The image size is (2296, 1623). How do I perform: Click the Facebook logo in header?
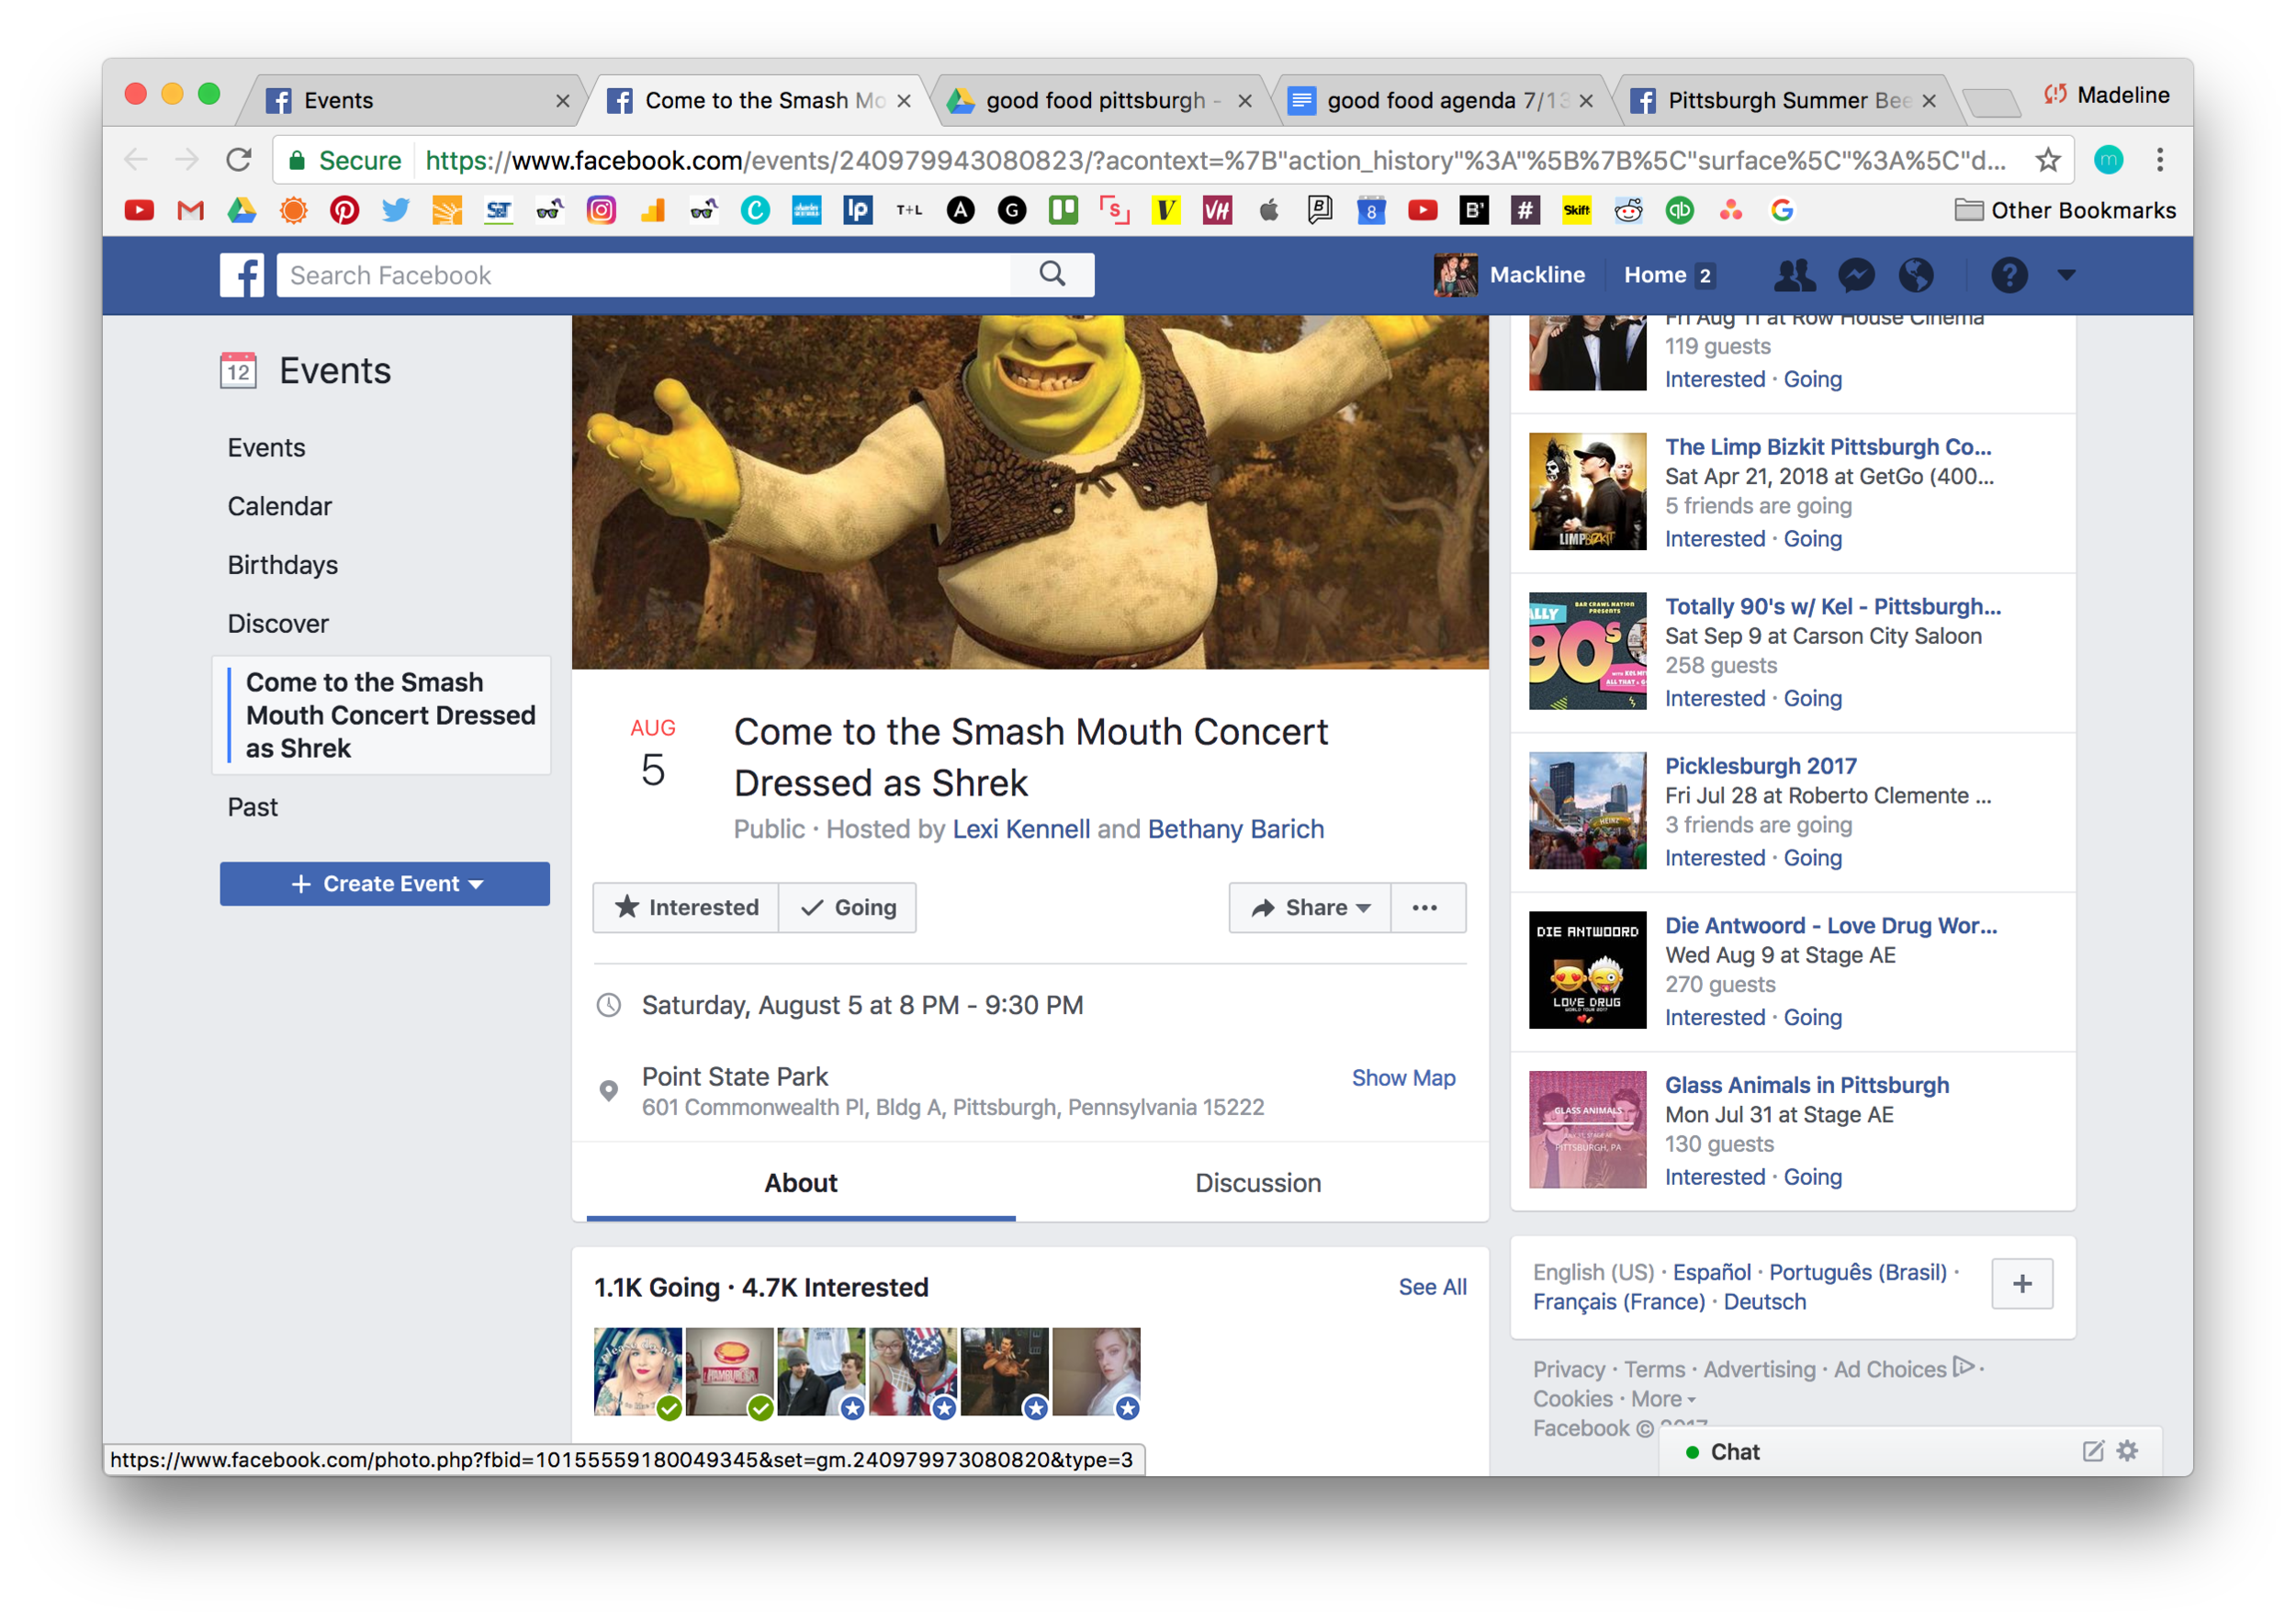tap(241, 275)
